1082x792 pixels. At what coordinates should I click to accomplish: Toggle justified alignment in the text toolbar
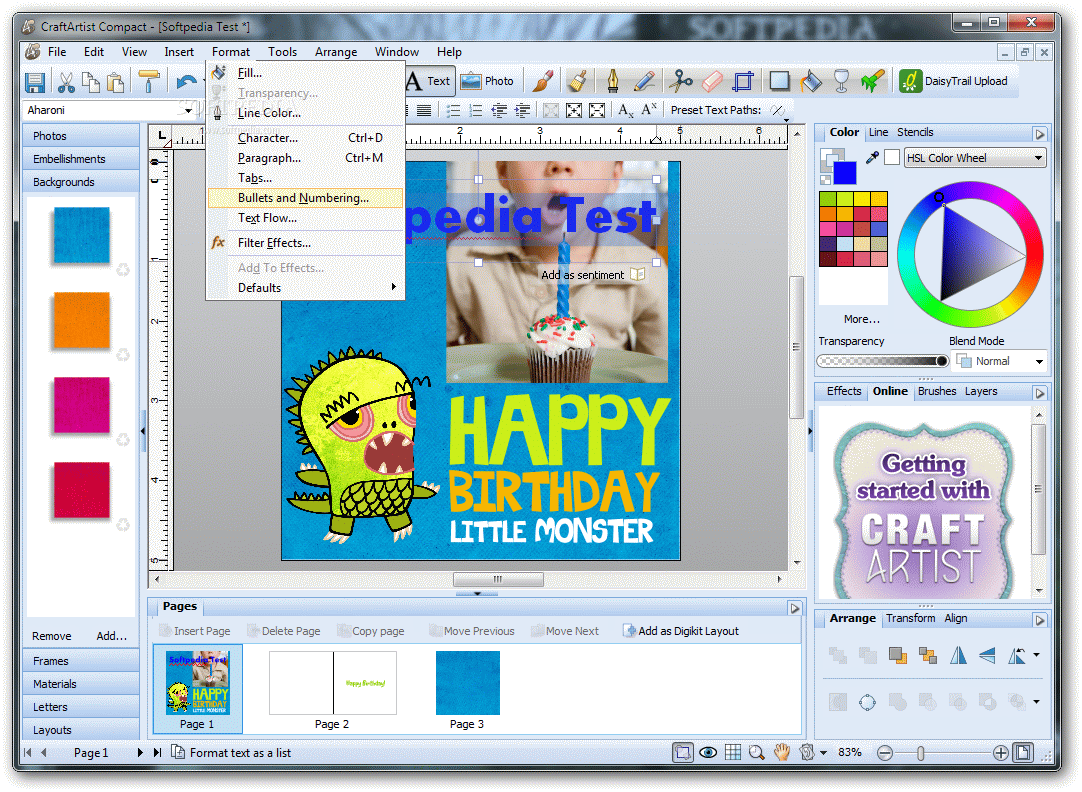pyautogui.click(x=424, y=110)
